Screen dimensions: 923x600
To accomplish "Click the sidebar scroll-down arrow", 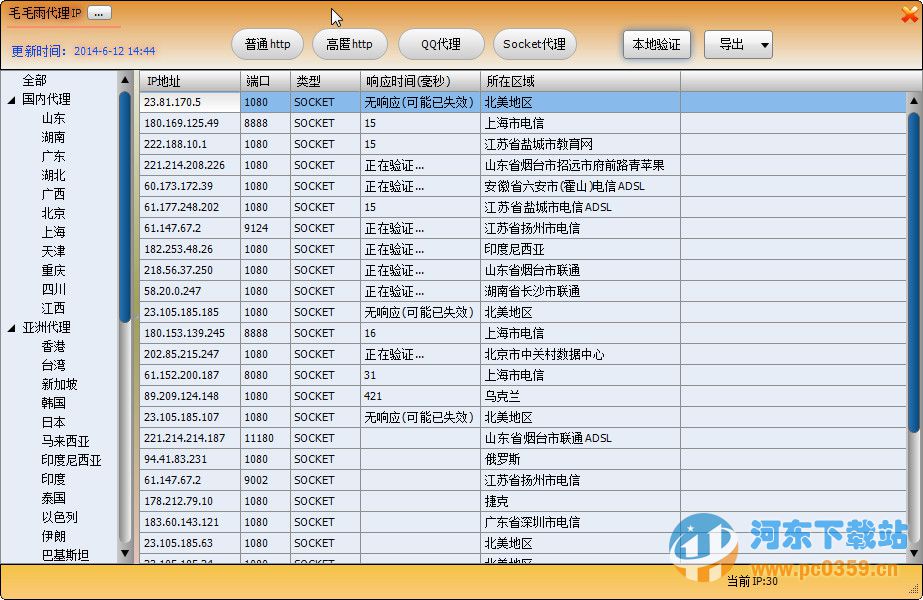I will coord(124,554).
